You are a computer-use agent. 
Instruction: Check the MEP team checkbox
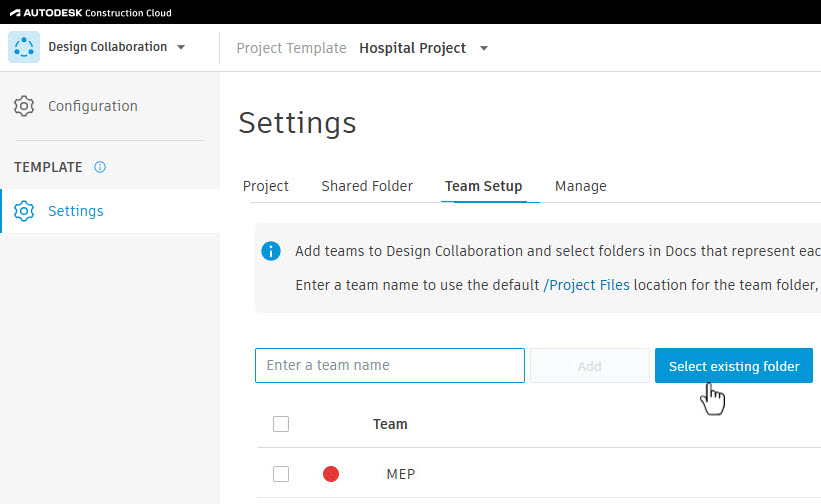coord(281,474)
